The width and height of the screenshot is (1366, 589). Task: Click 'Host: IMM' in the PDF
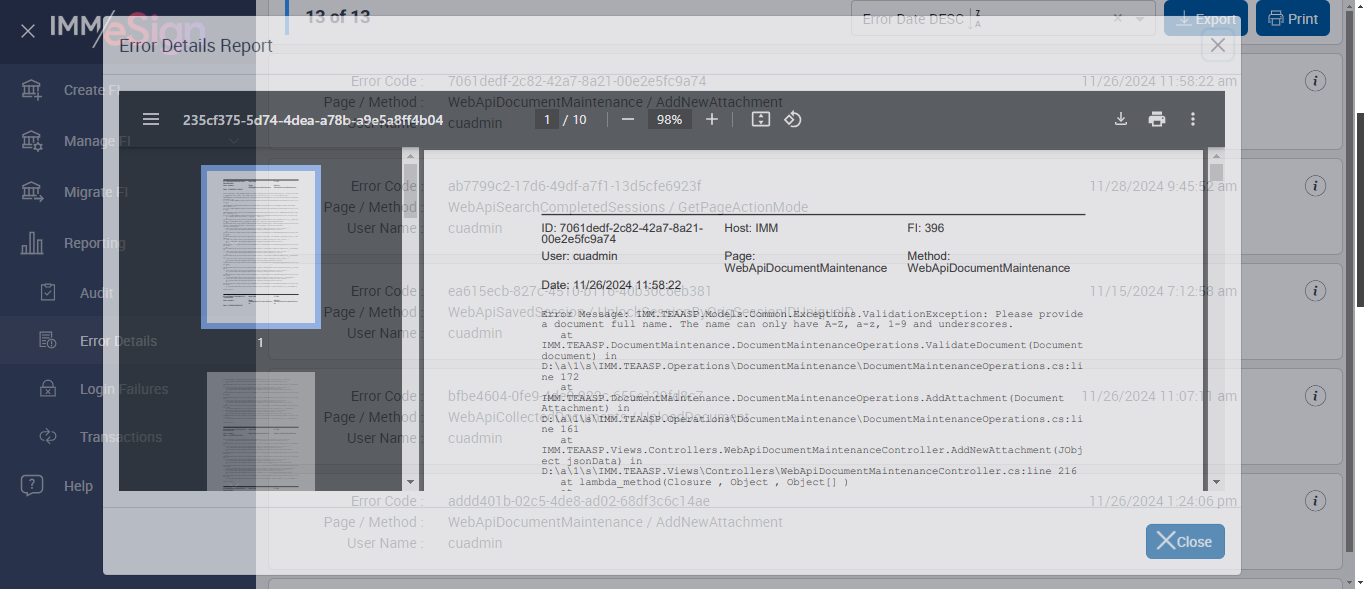point(751,229)
